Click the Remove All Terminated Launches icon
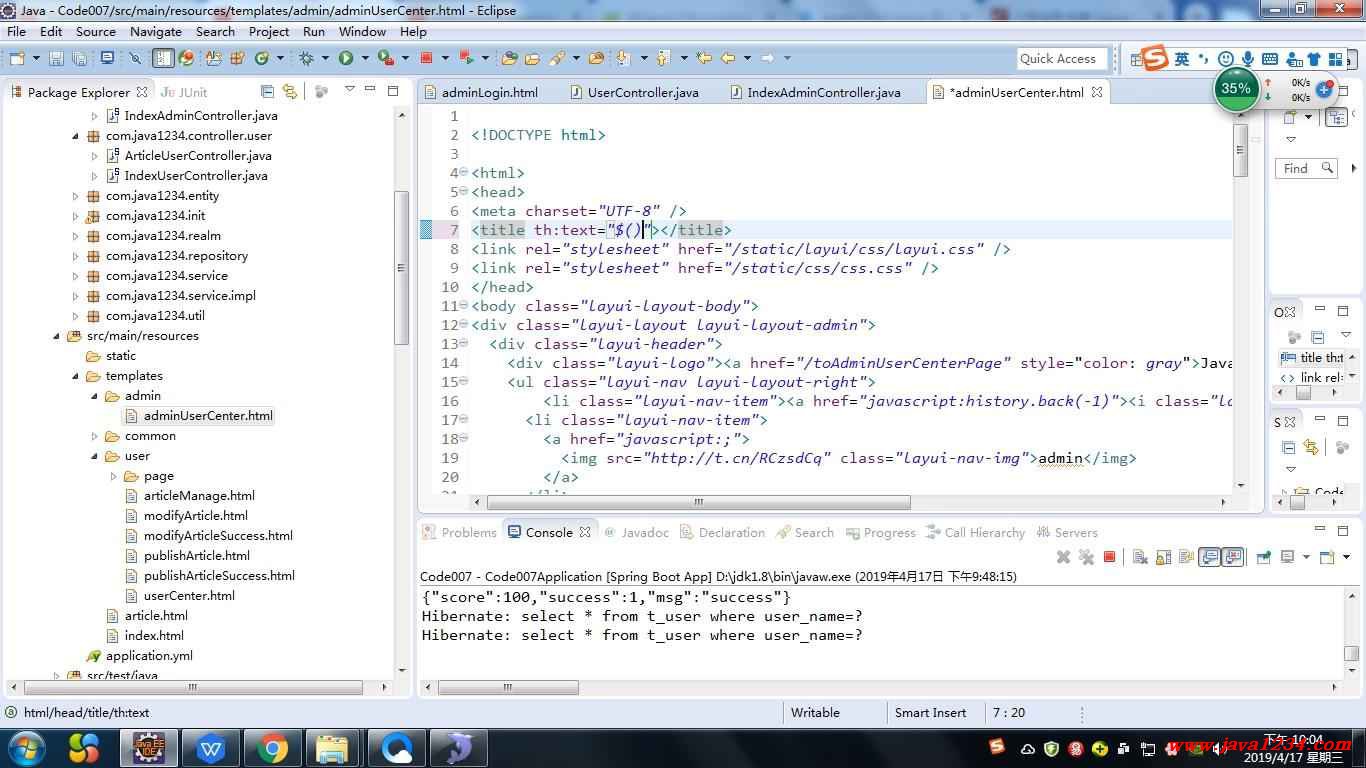Screen dimensions: 1366x768 click(1086, 557)
